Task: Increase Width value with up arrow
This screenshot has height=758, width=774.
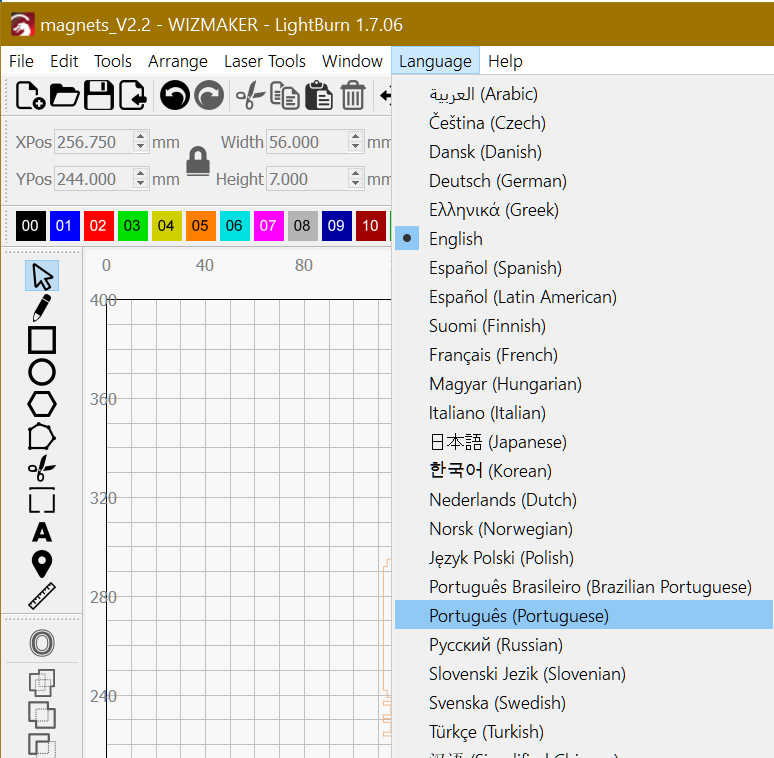Action: (355, 137)
